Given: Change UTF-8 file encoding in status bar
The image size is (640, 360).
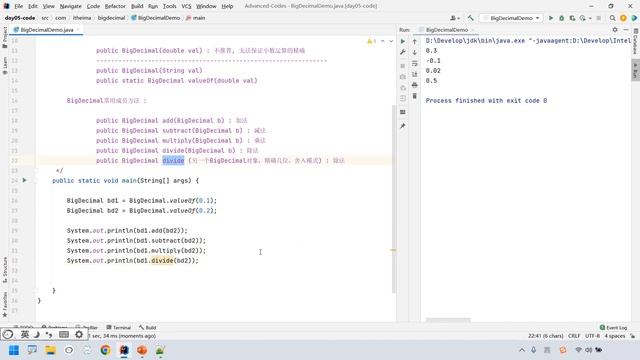Looking at the screenshot, I should [x=592, y=336].
